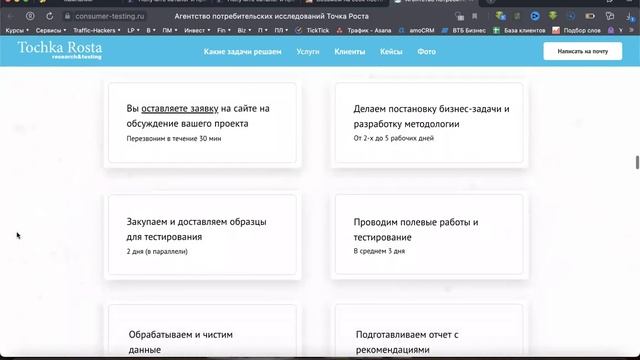
Task: Click the Написать на почту button
Action: click(582, 51)
